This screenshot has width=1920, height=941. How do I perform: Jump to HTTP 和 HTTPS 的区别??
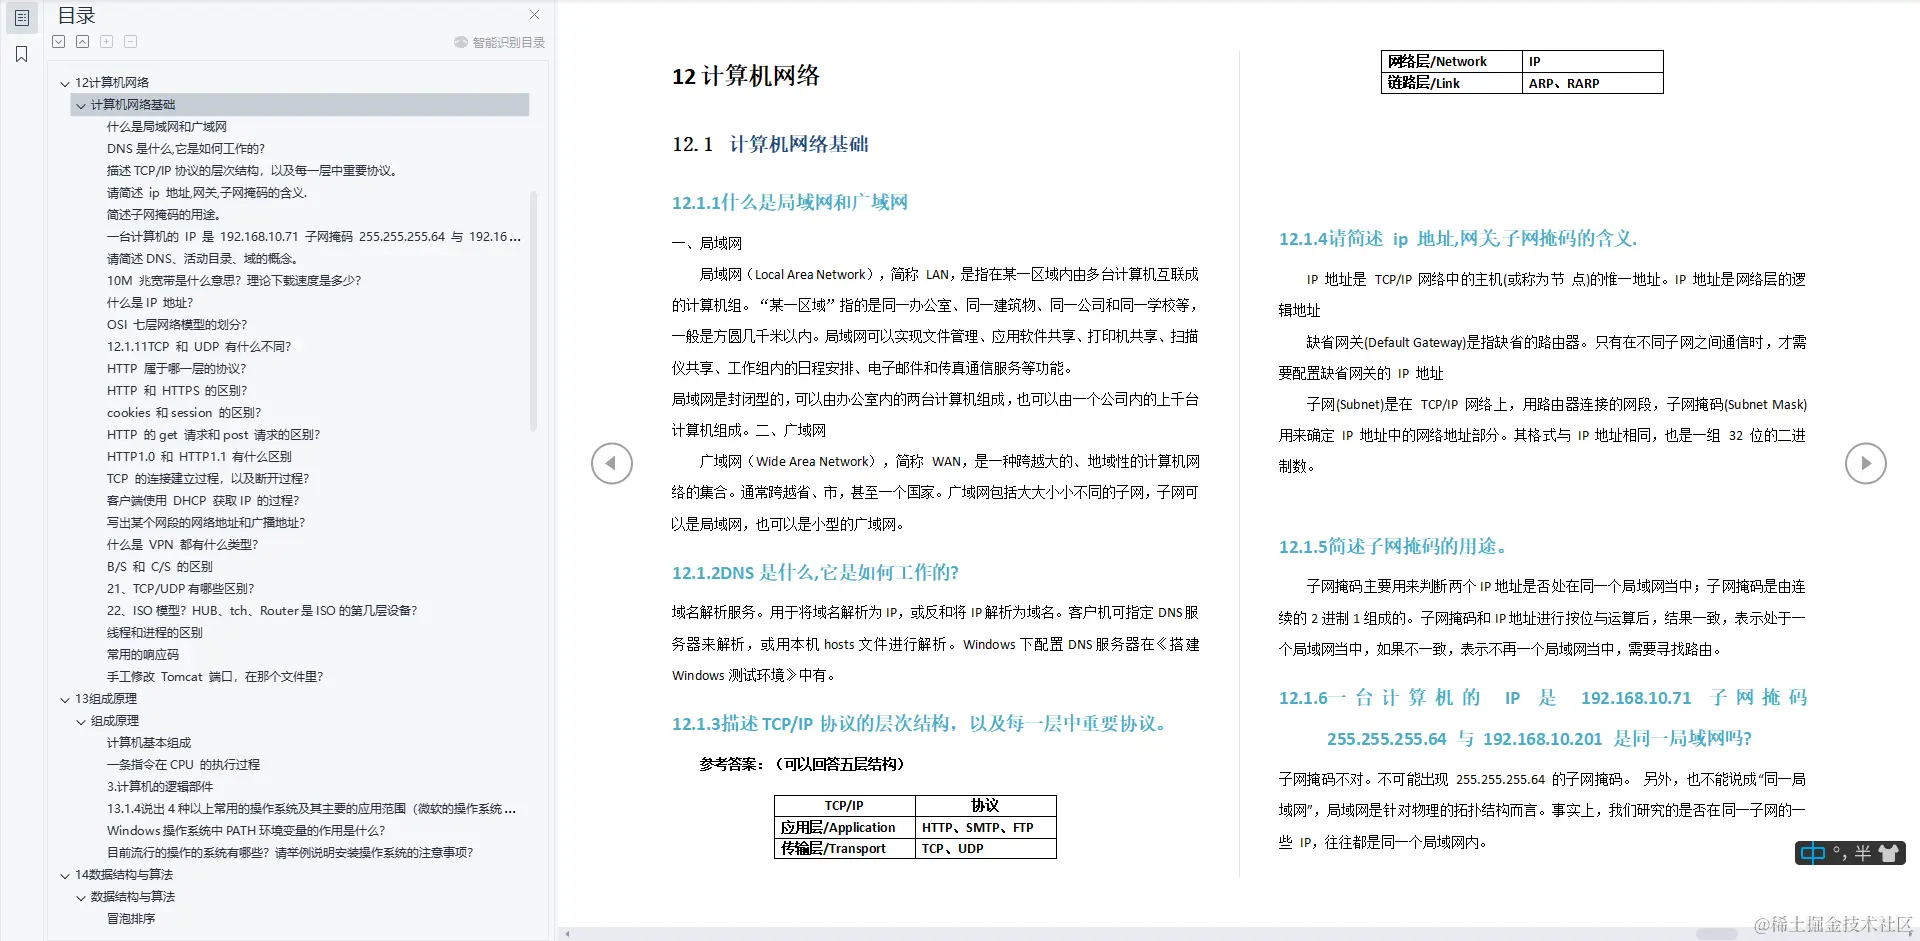click(177, 391)
